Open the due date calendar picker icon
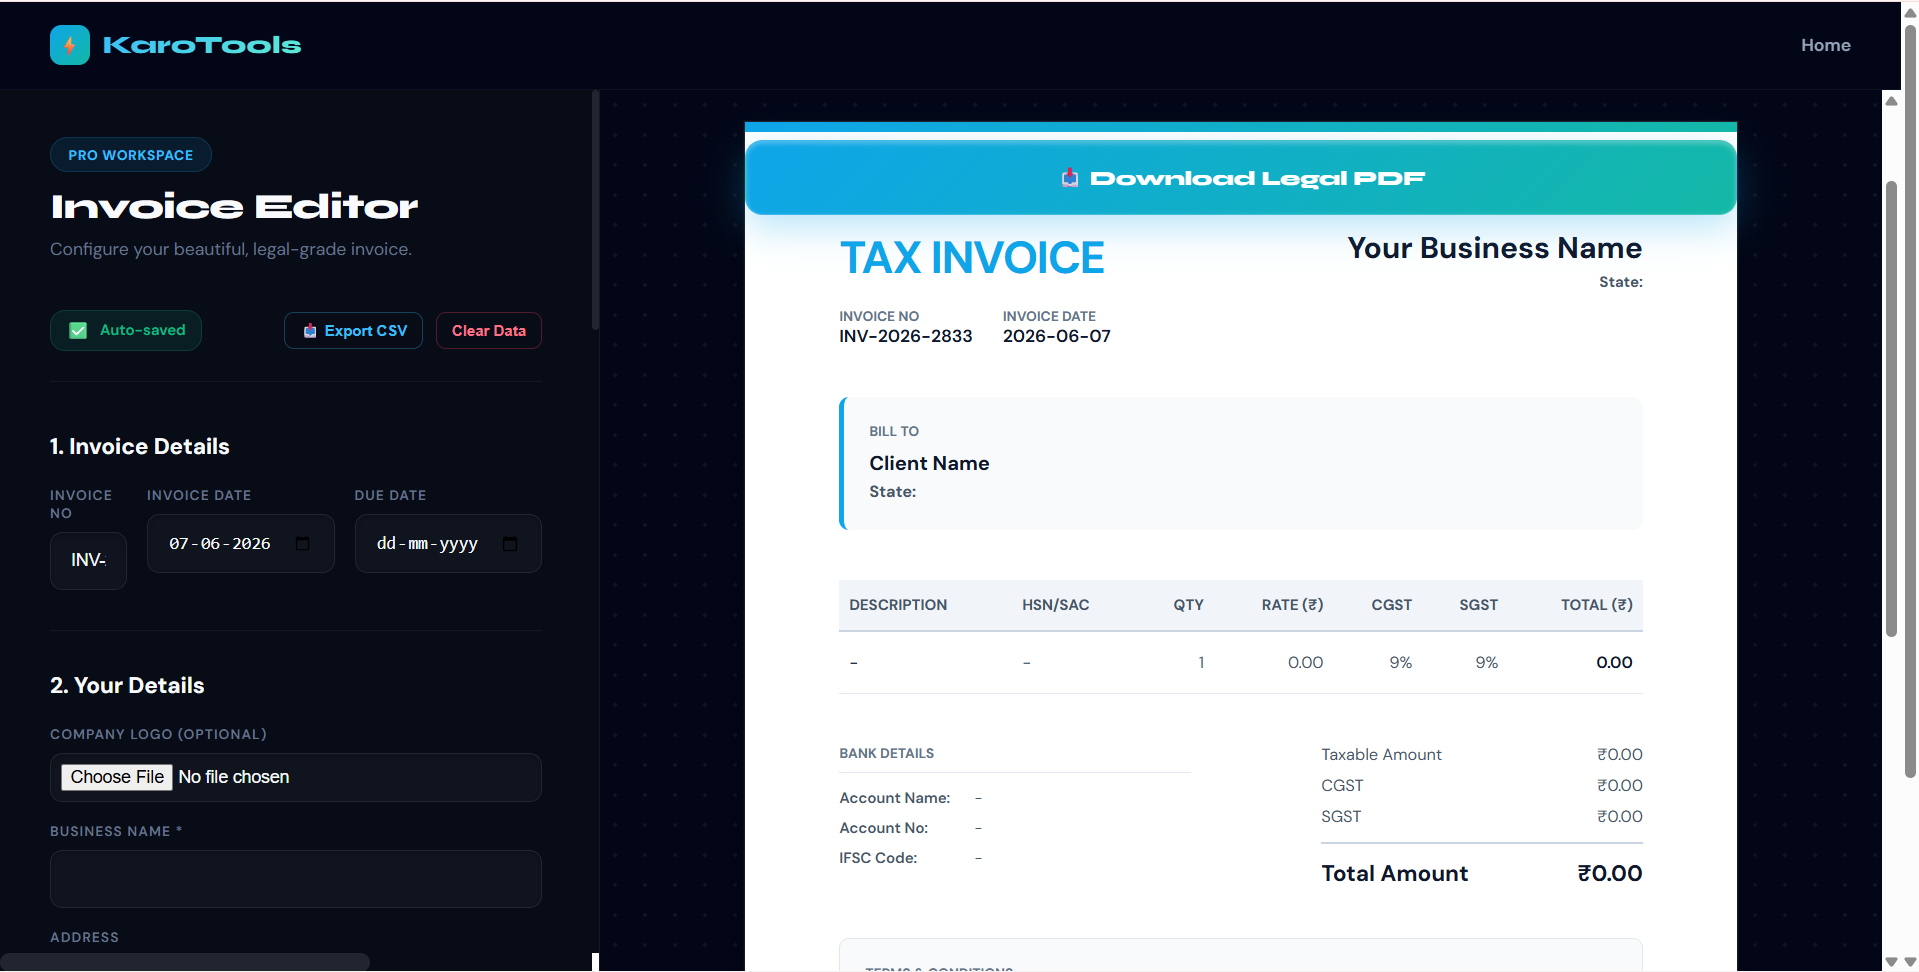This screenshot has width=1919, height=972. click(510, 543)
